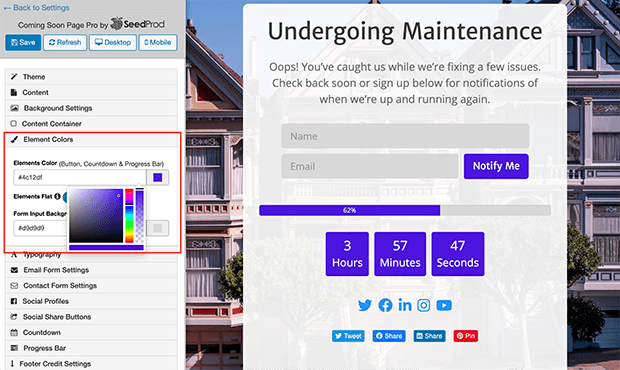Switch to Desktop preview
620x370 pixels.
(113, 43)
